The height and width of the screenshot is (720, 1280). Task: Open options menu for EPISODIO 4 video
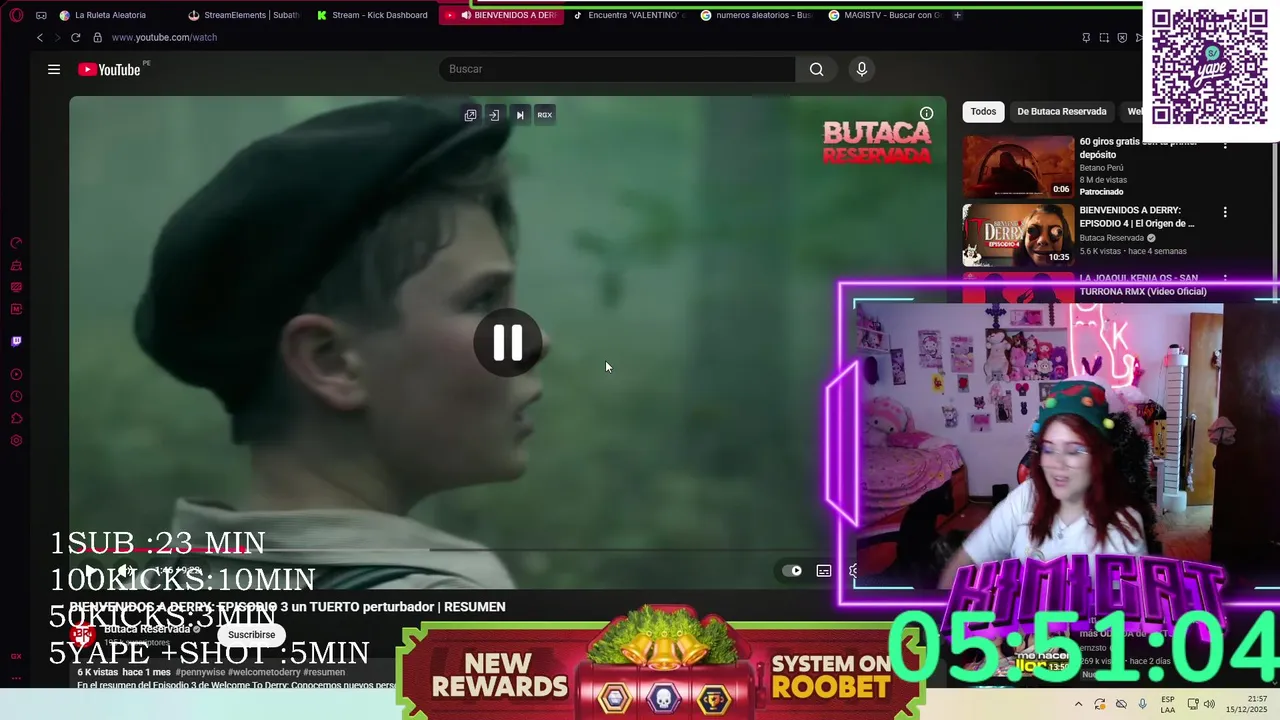[x=1225, y=212]
